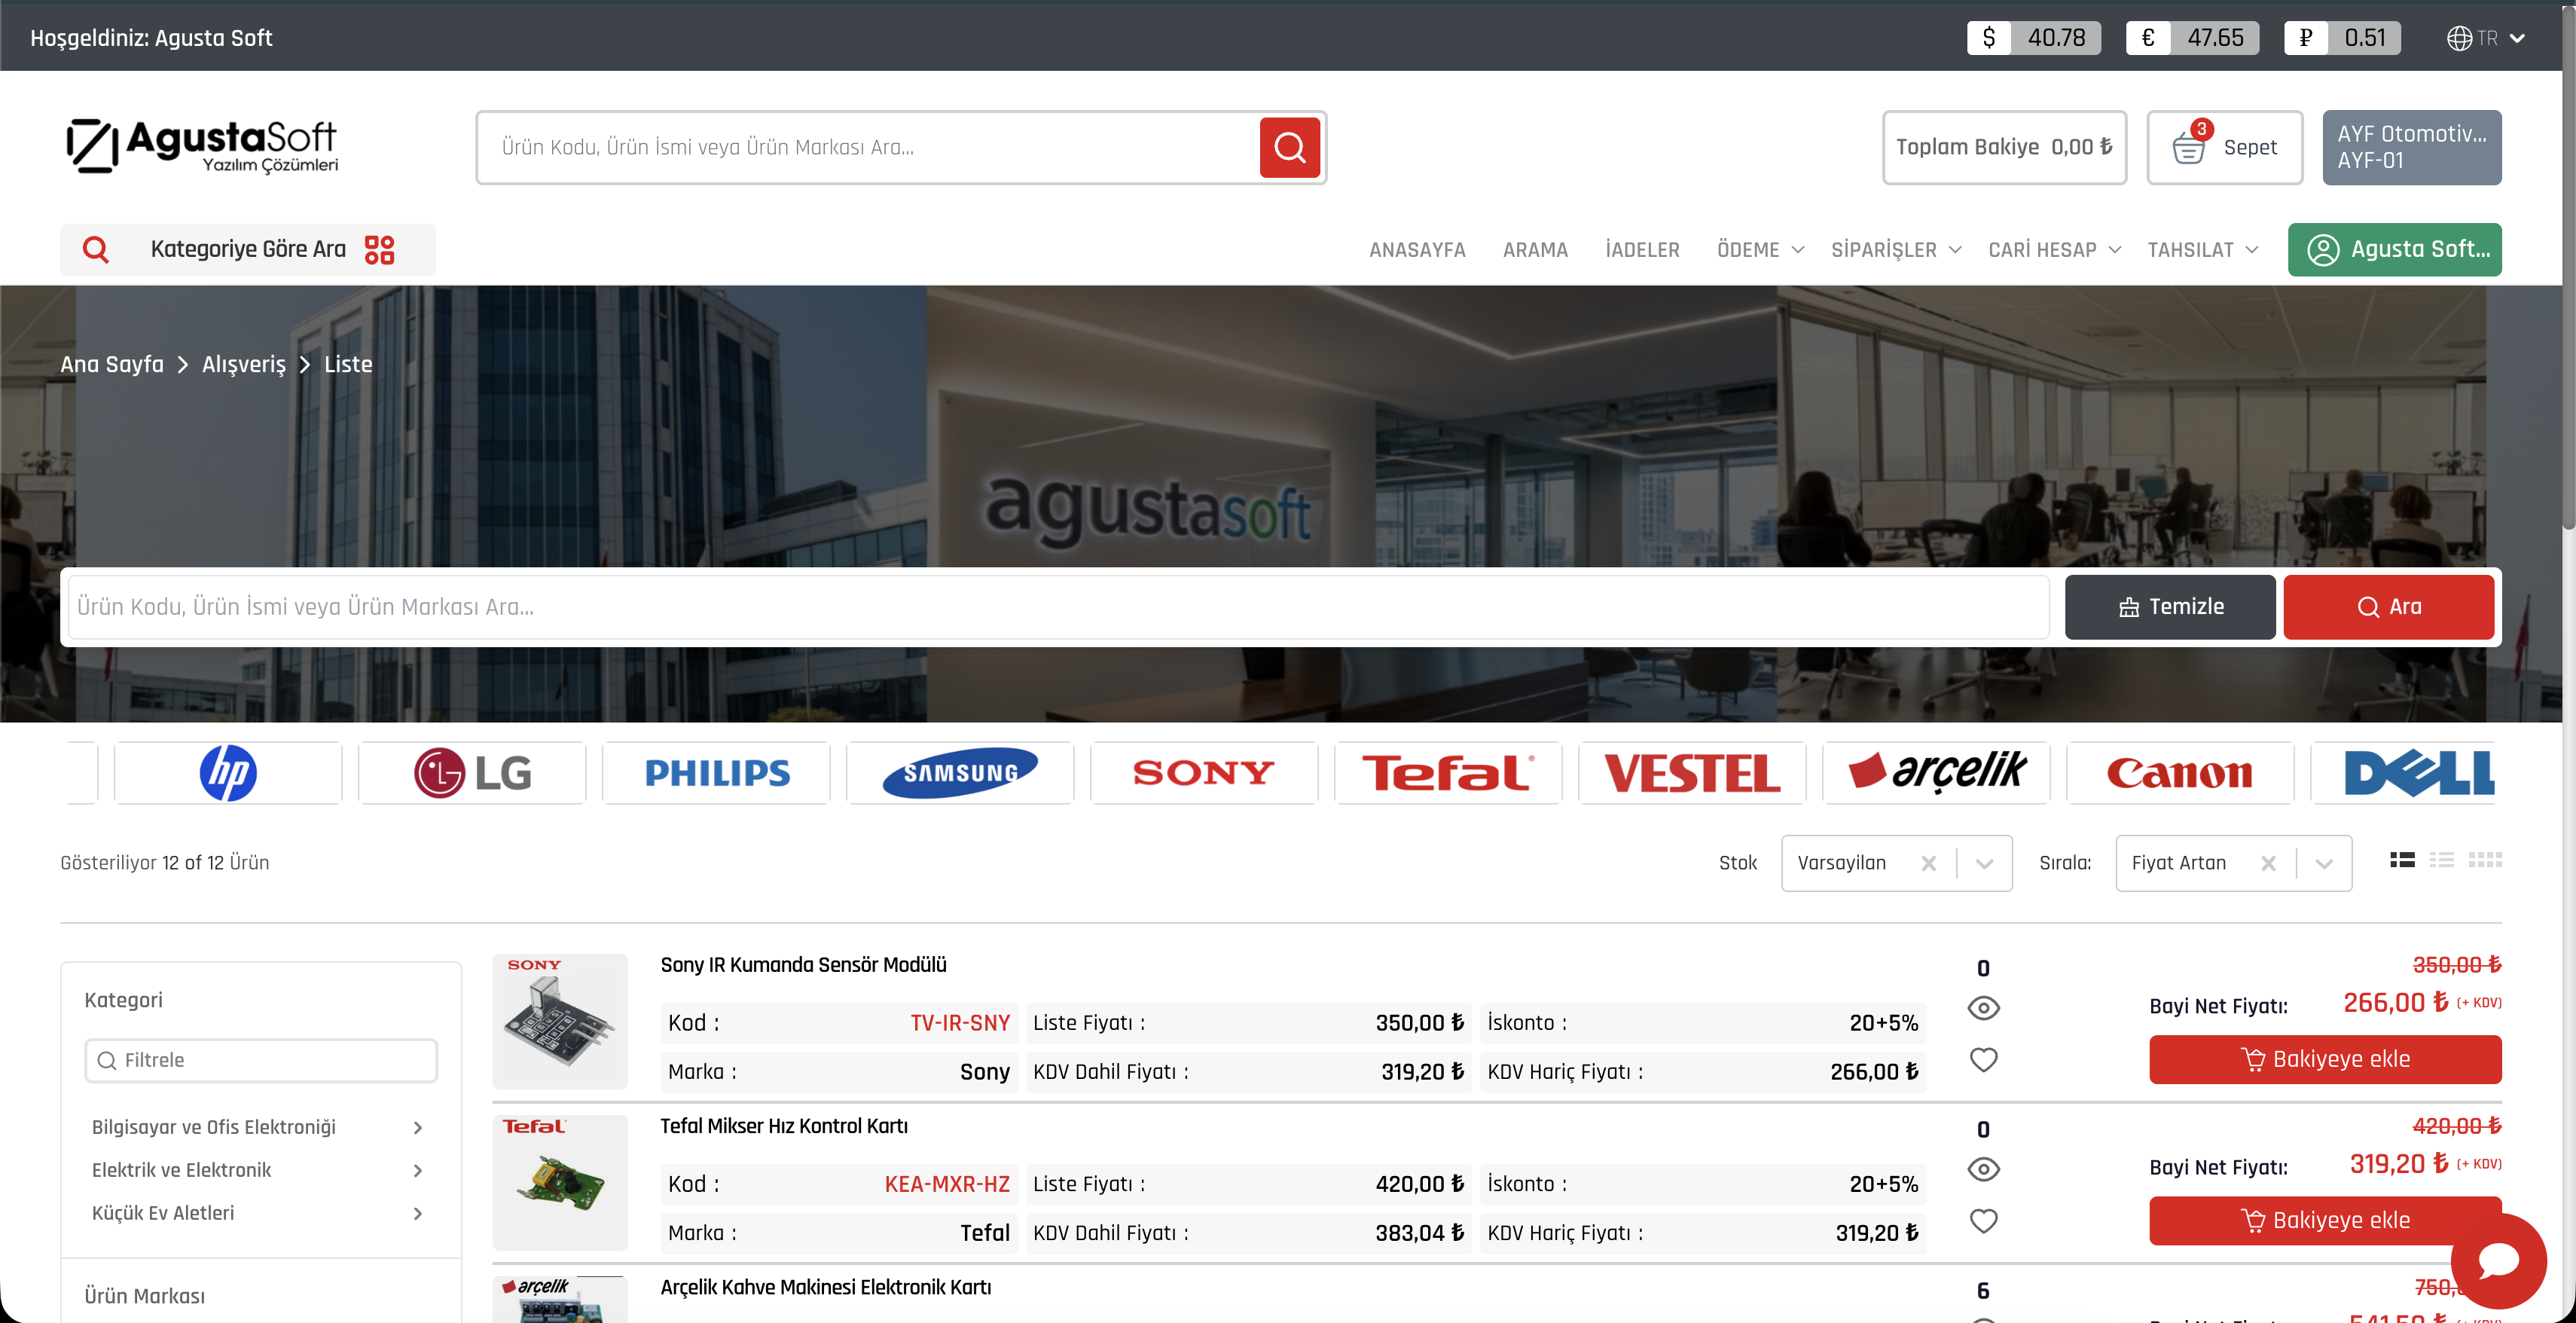Preview Sony IR Kumanda Sensör Modülü eye icon

coord(1983,1008)
